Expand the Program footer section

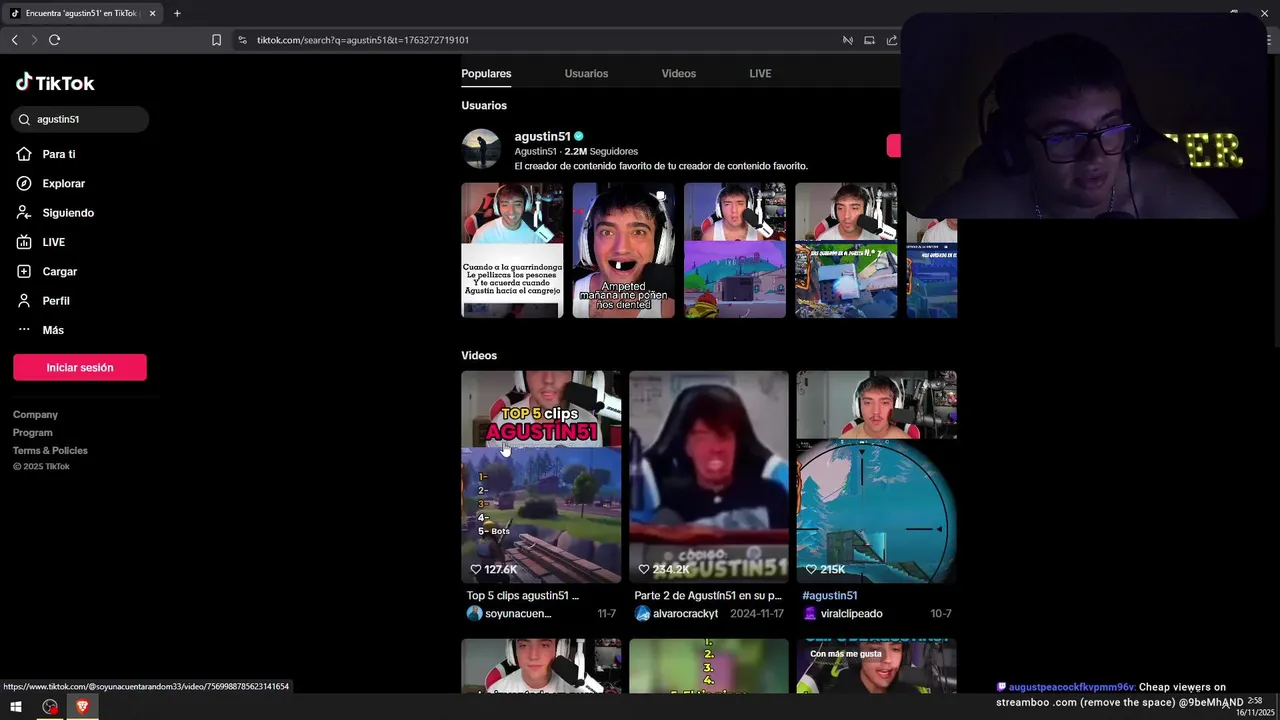click(33, 432)
